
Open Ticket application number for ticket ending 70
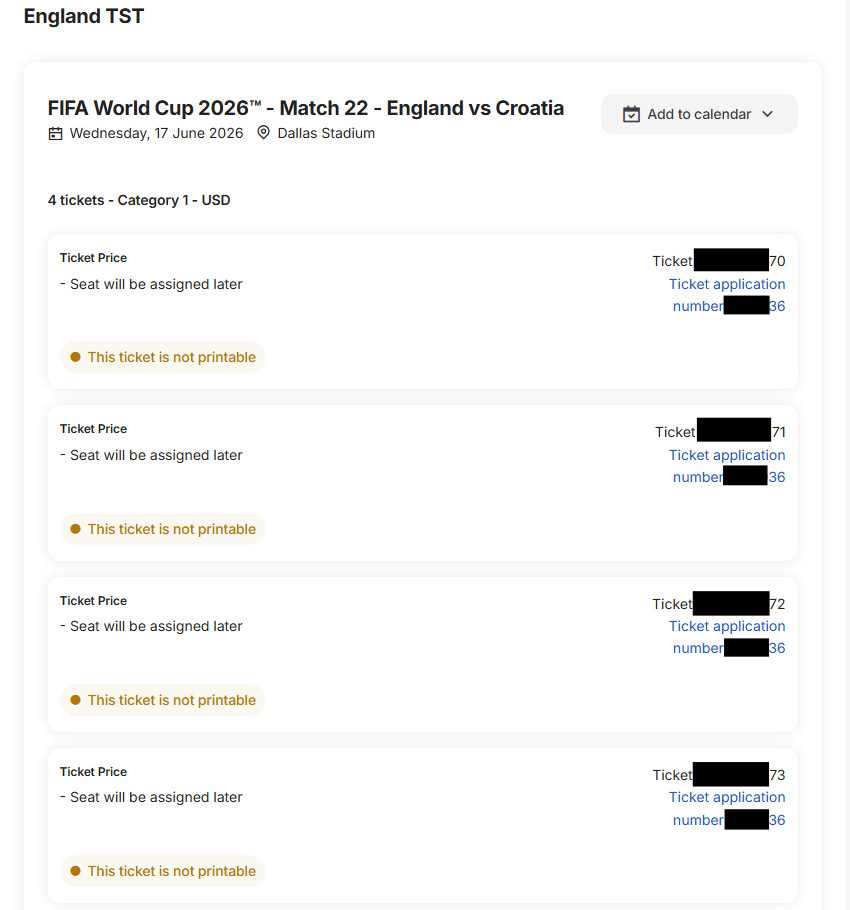coord(727,294)
